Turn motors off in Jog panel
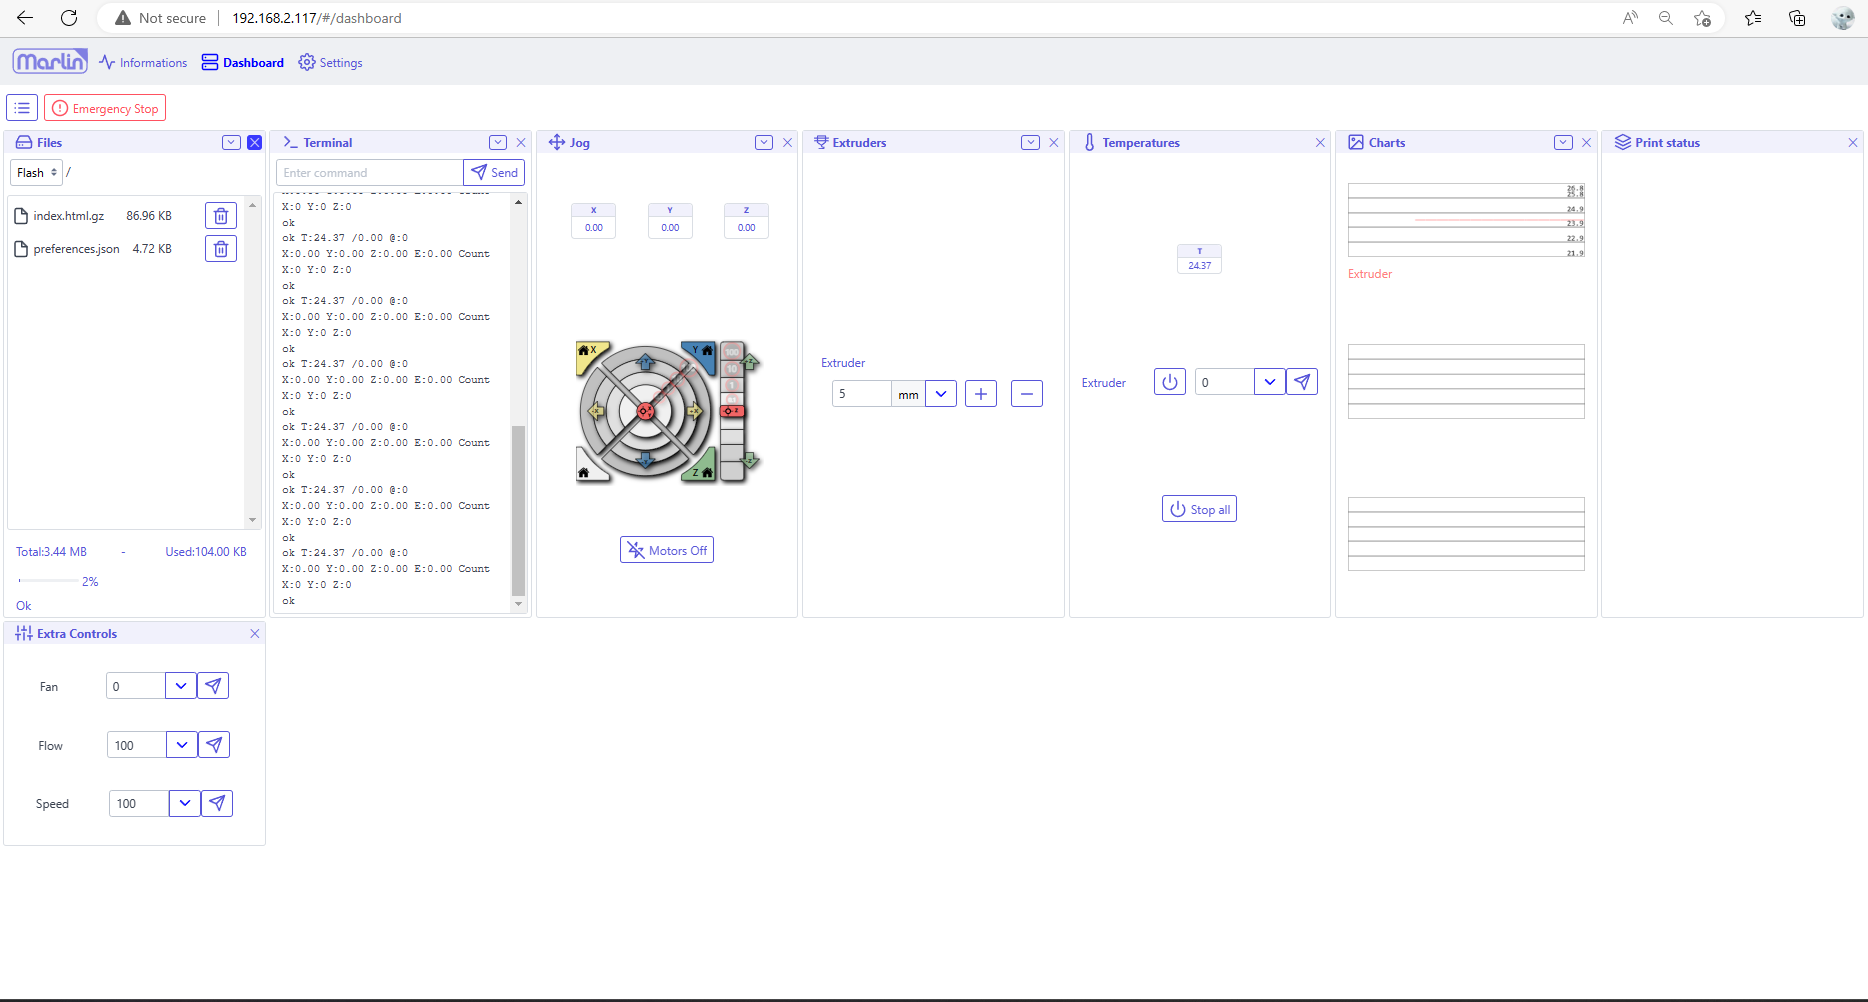Image resolution: width=1868 pixels, height=1002 pixels. pyautogui.click(x=666, y=550)
